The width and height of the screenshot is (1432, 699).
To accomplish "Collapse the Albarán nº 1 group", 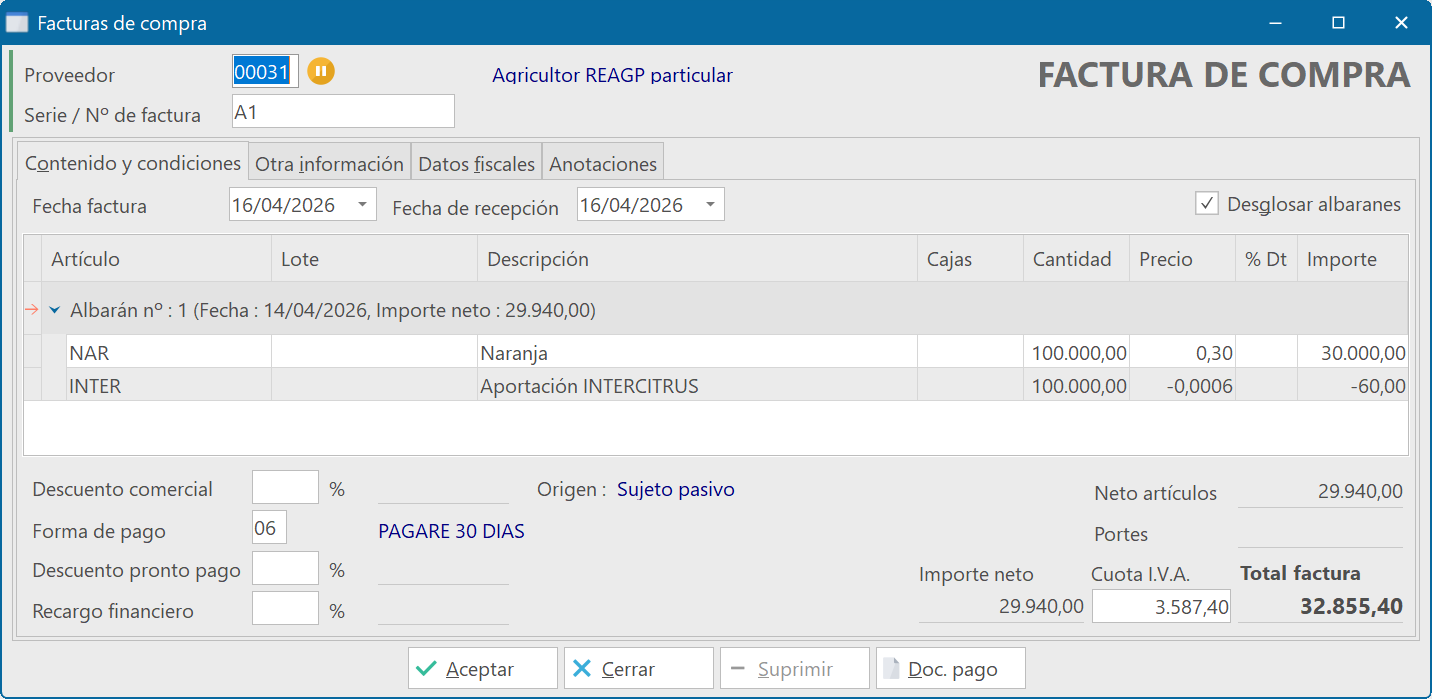I will 55,311.
